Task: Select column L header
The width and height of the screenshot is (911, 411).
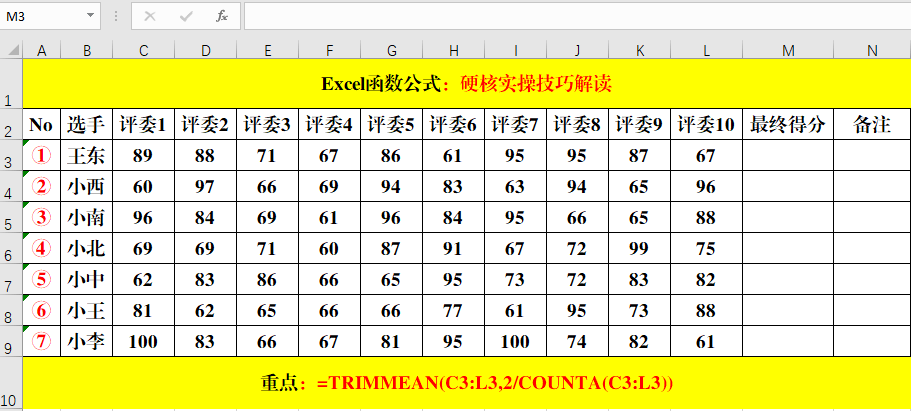Action: pyautogui.click(x=706, y=51)
